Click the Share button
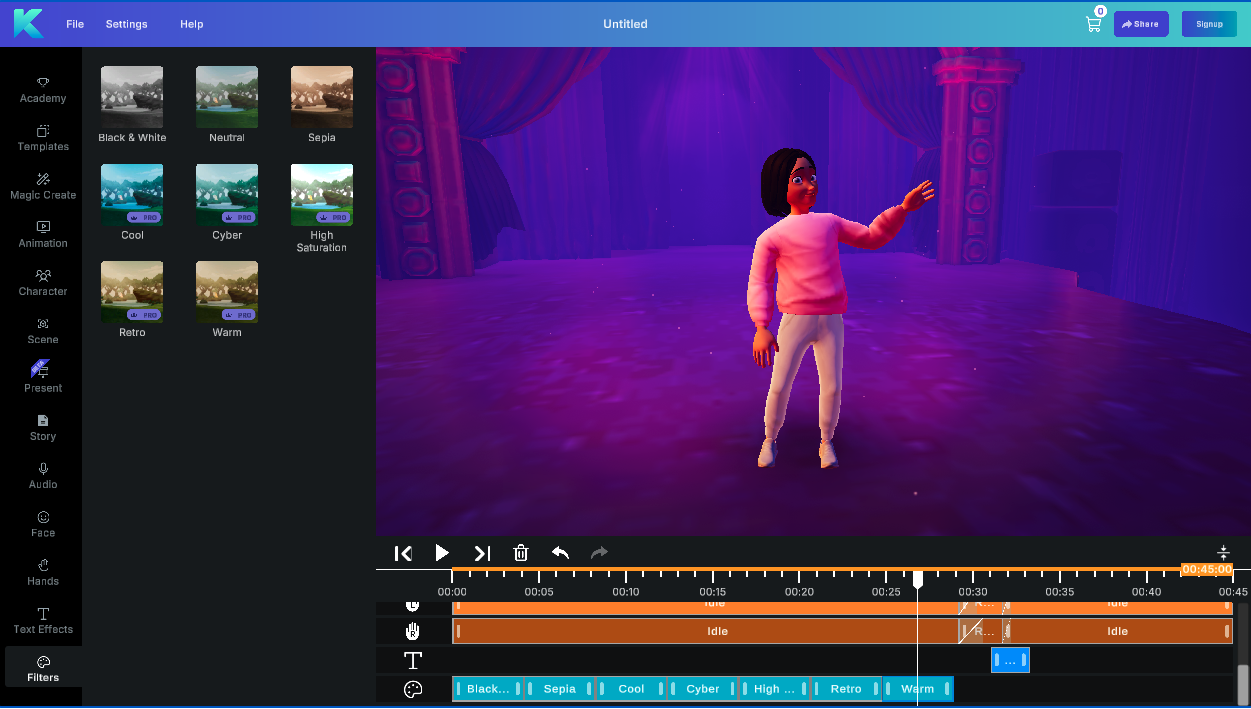 pyautogui.click(x=1141, y=23)
